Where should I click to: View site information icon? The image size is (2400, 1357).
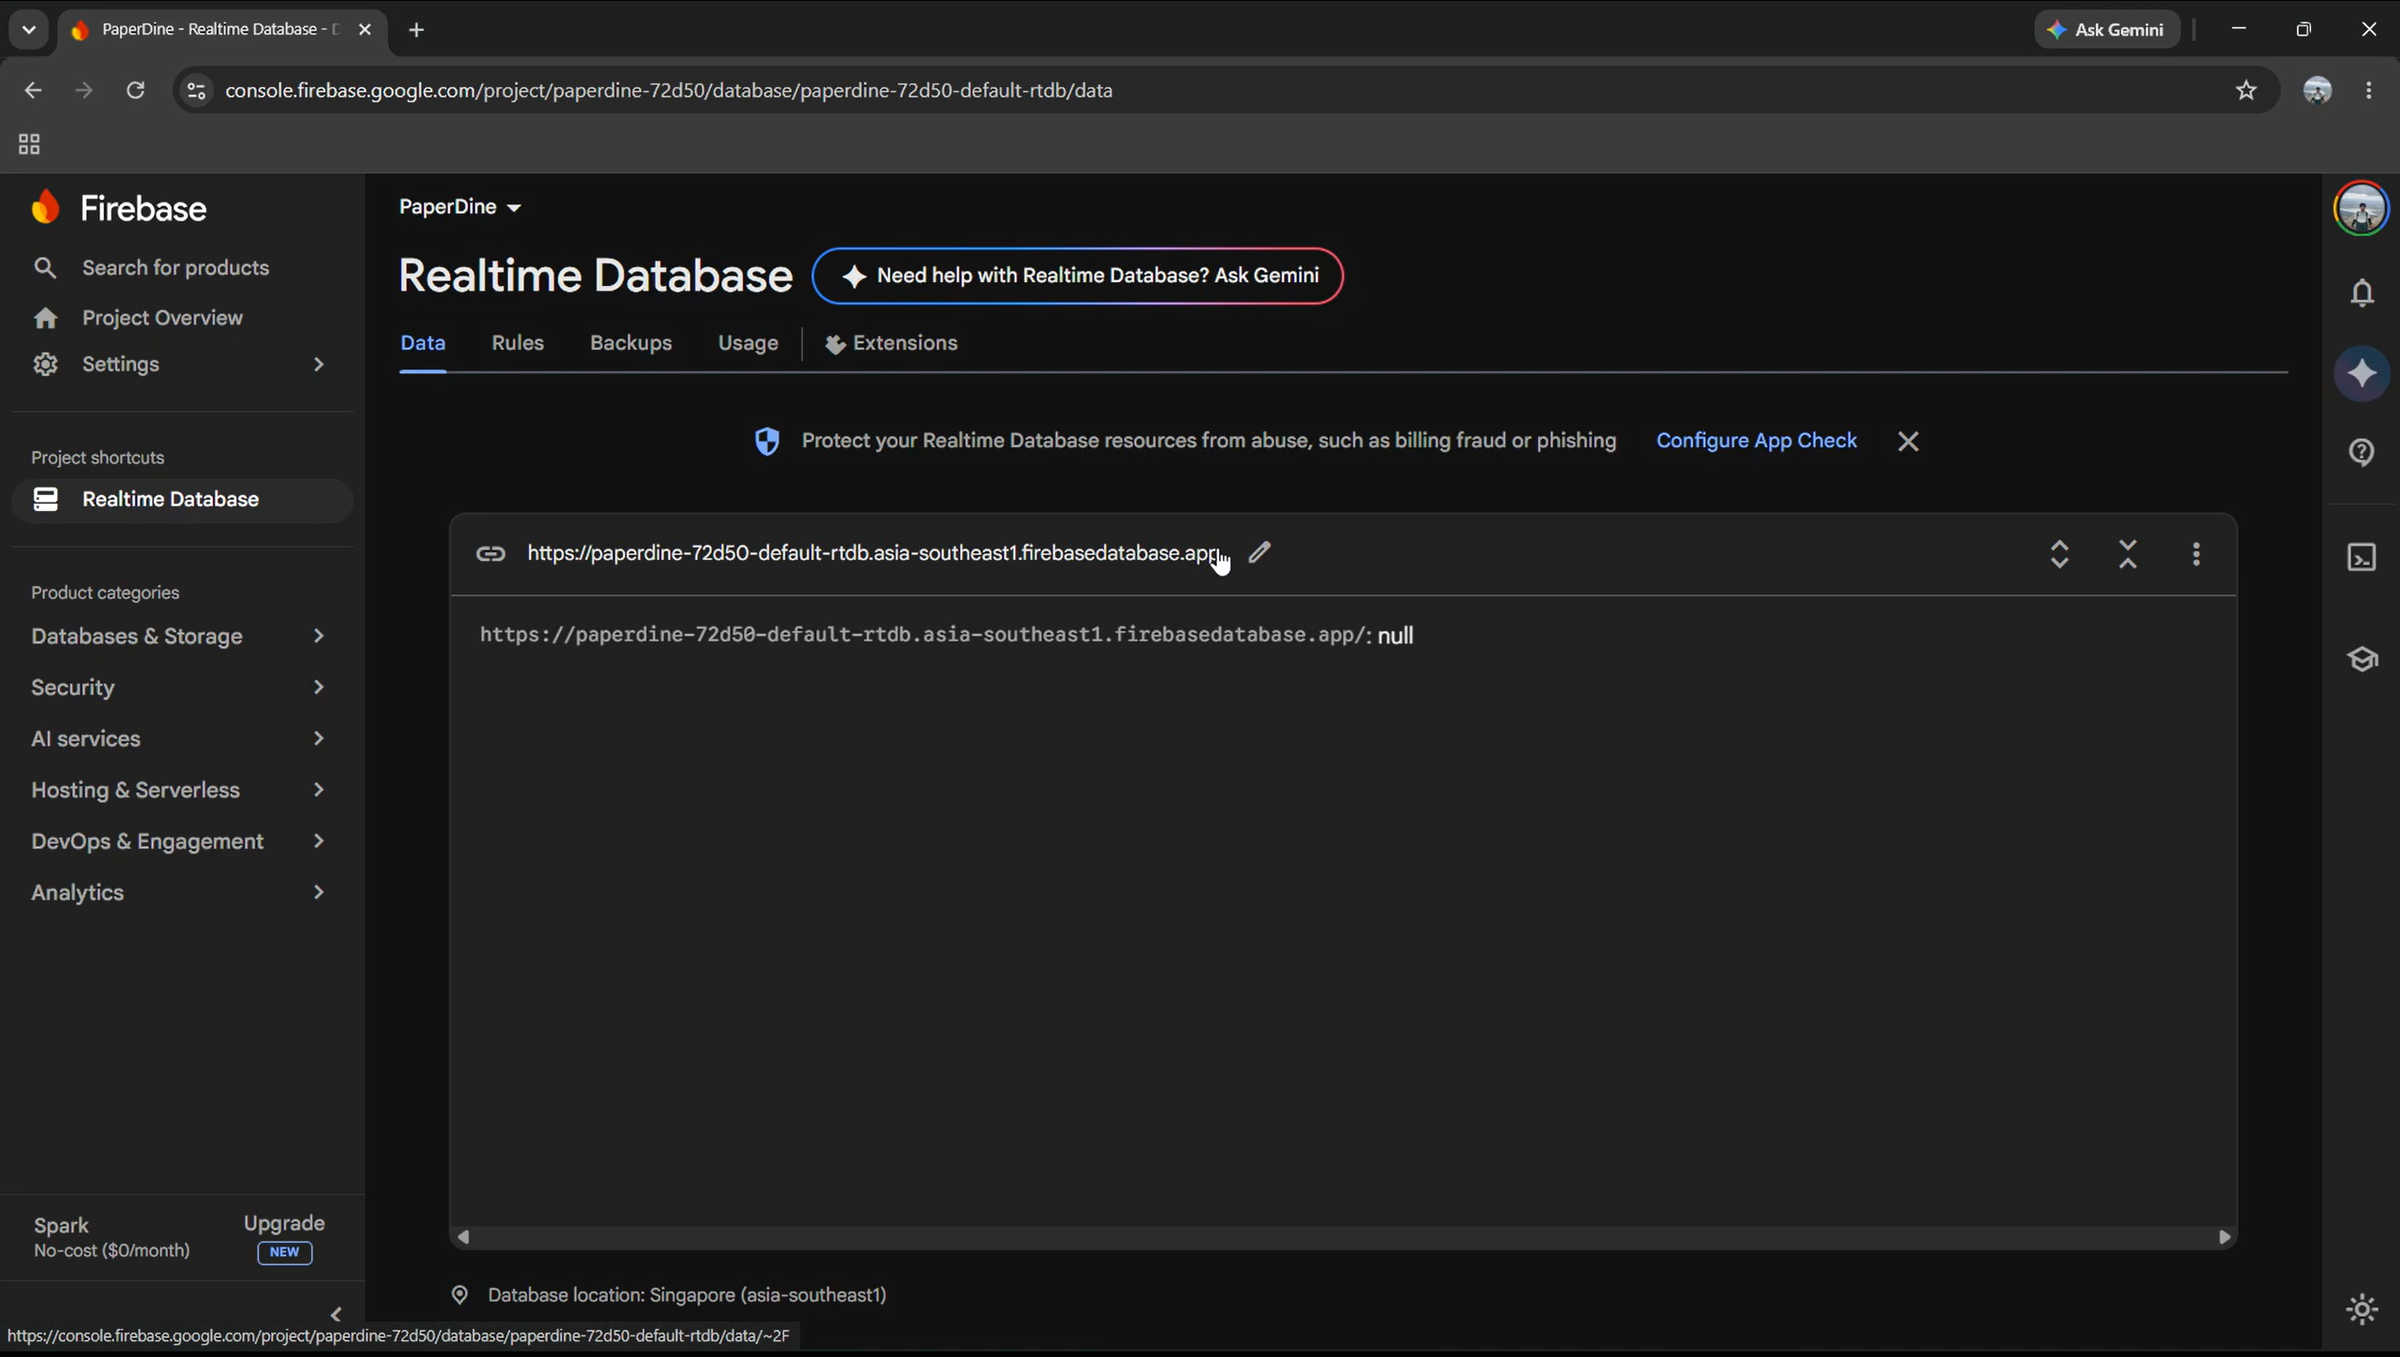click(x=196, y=90)
